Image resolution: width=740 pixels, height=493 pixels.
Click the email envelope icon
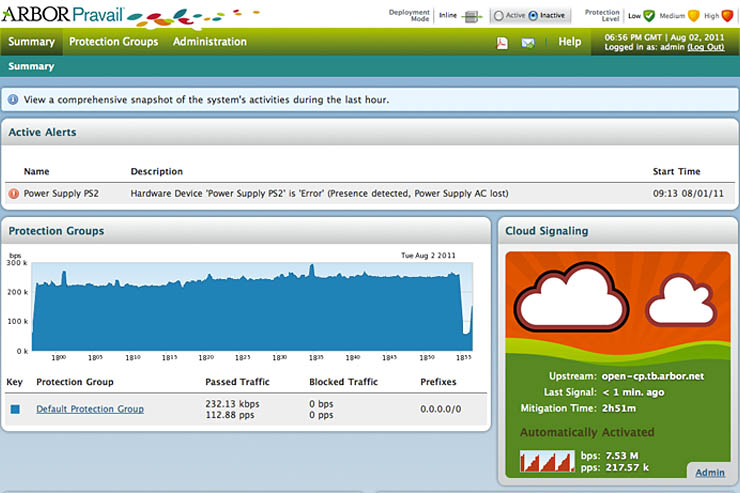click(x=528, y=42)
